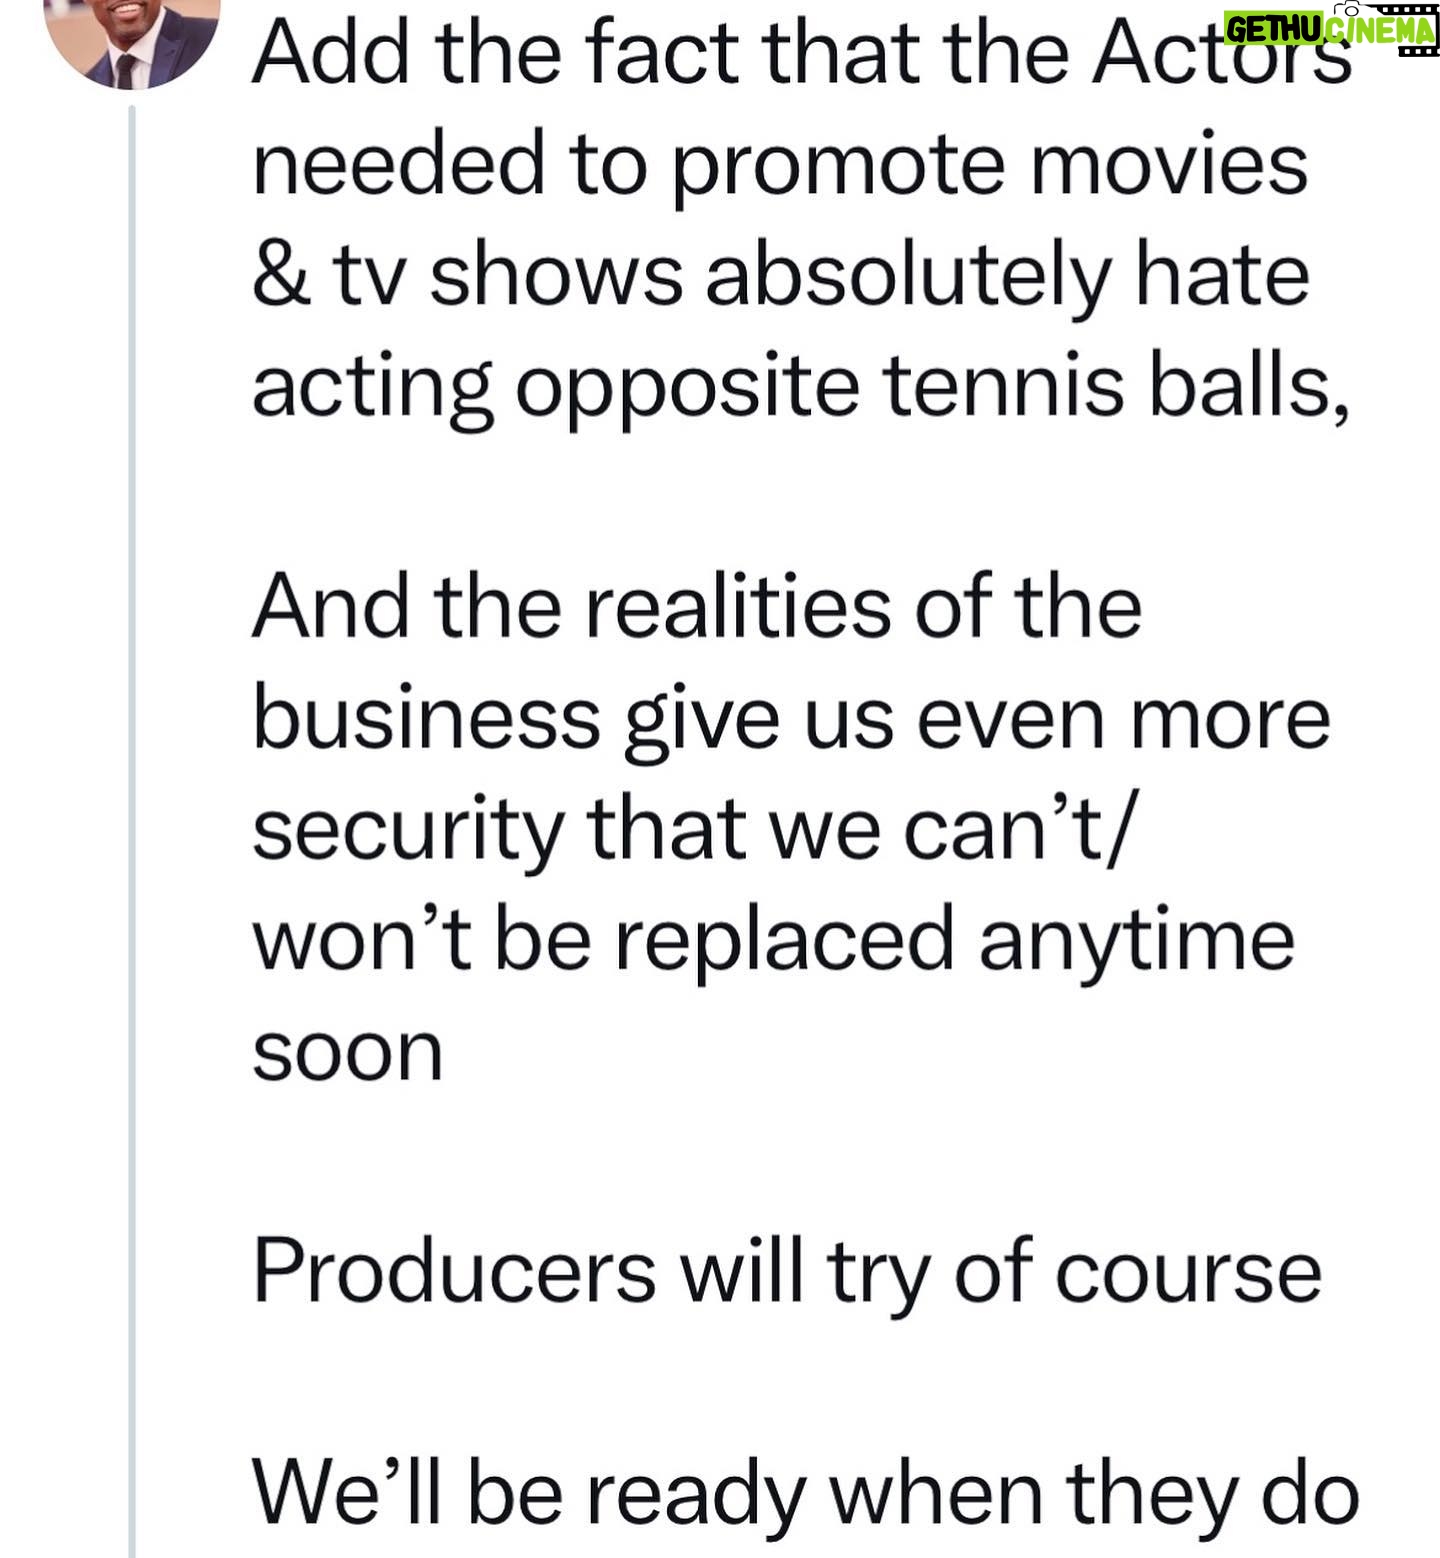Screen dimensions: 1440x1558
Task: Click the line 'We'll be ready when they do'
Action: pyautogui.click(x=805, y=1495)
